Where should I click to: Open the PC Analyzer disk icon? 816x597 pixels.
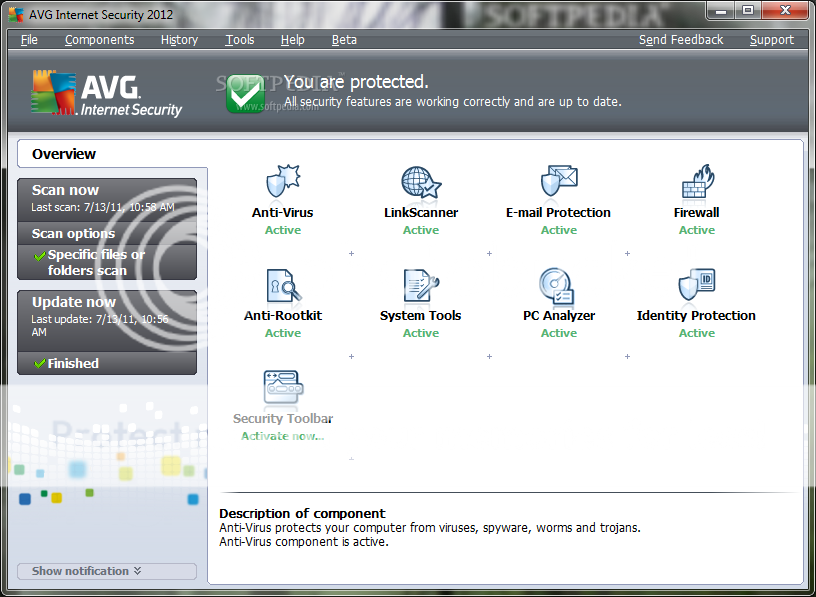[x=556, y=285]
